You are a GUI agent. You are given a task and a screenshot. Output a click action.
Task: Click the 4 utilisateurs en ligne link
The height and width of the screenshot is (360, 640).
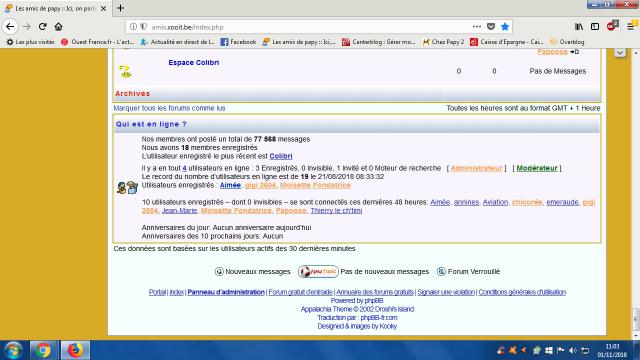pyautogui.click(x=184, y=168)
